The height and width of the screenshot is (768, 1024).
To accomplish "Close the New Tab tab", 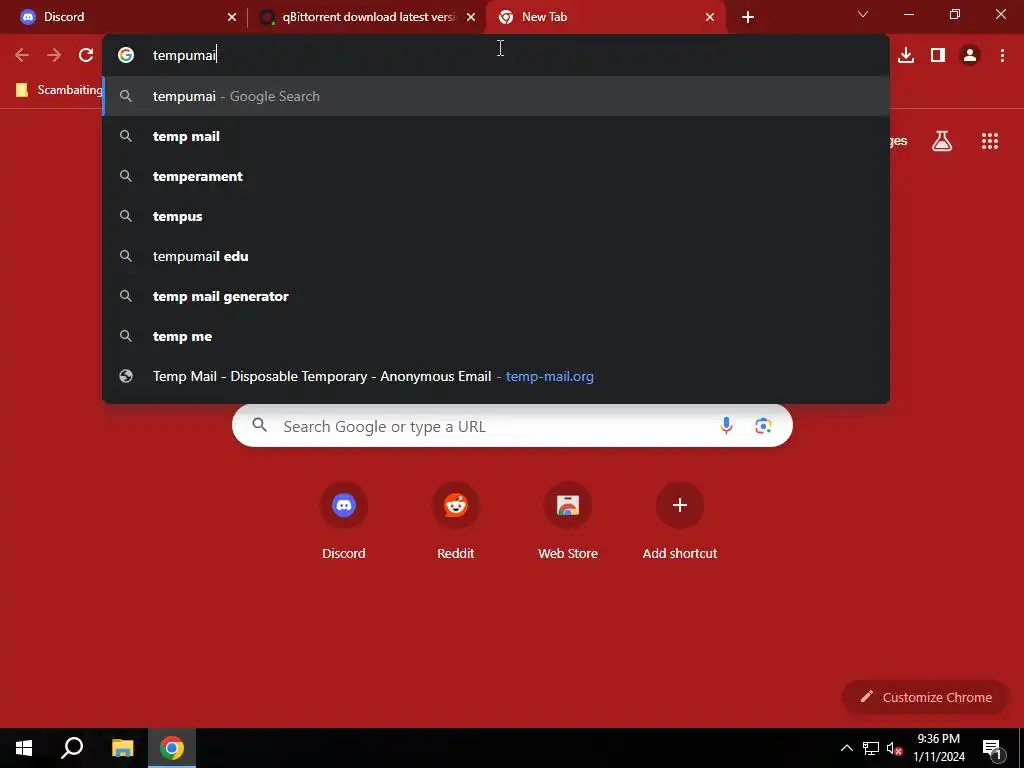I will pyautogui.click(x=710, y=17).
